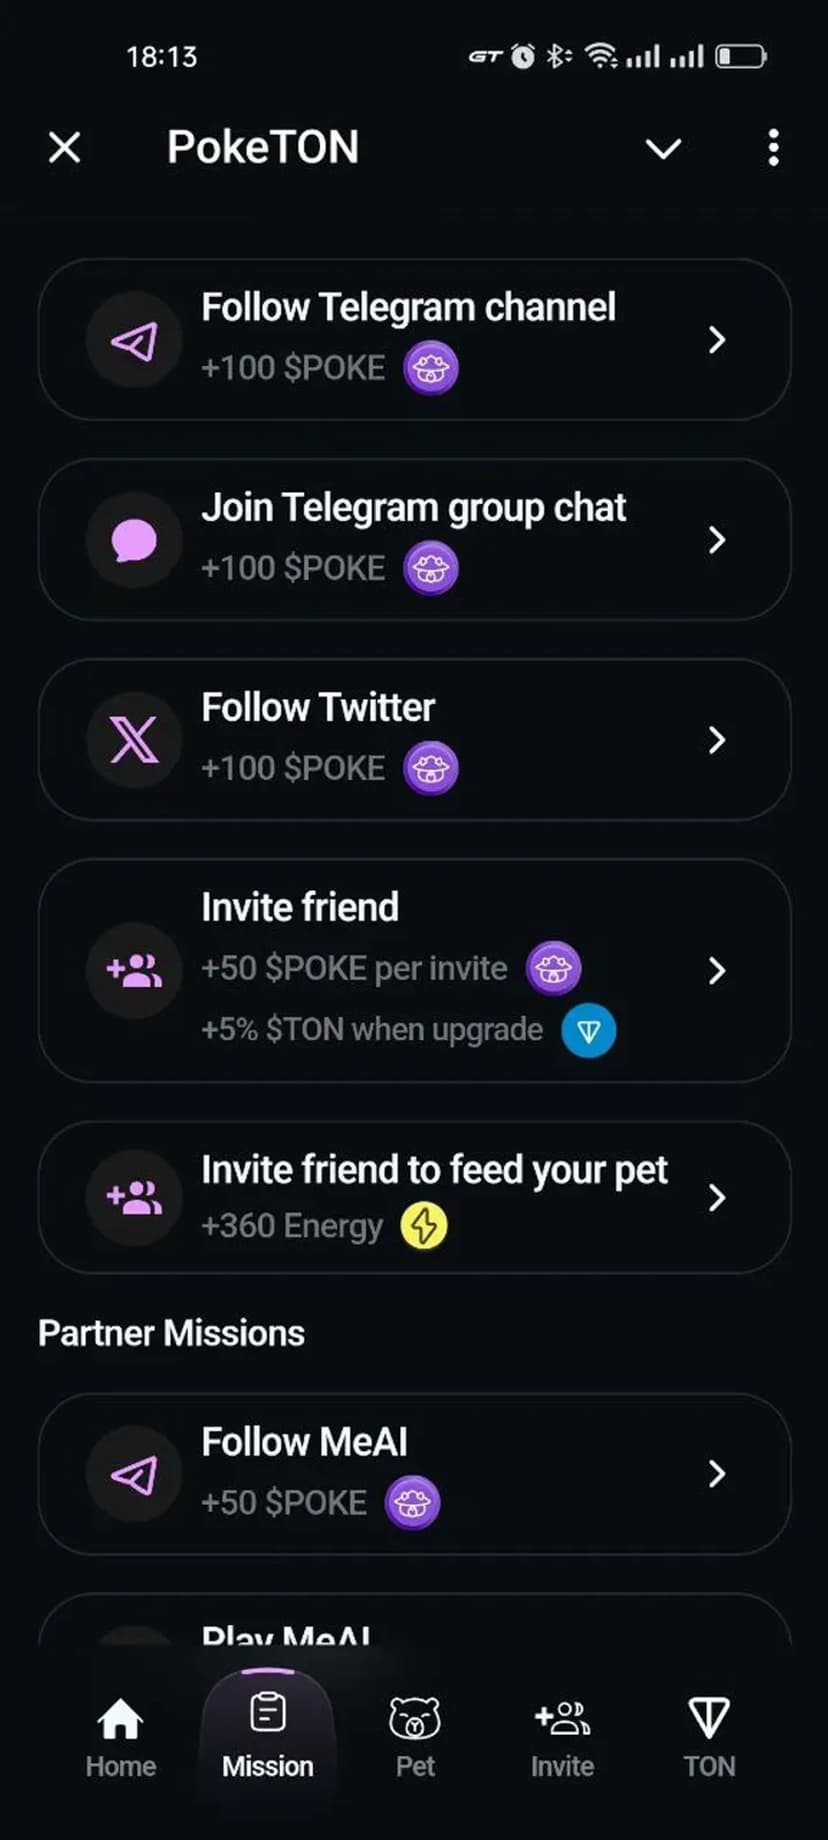Open the three-dot overflow menu
This screenshot has width=828, height=1840.
[x=773, y=148]
